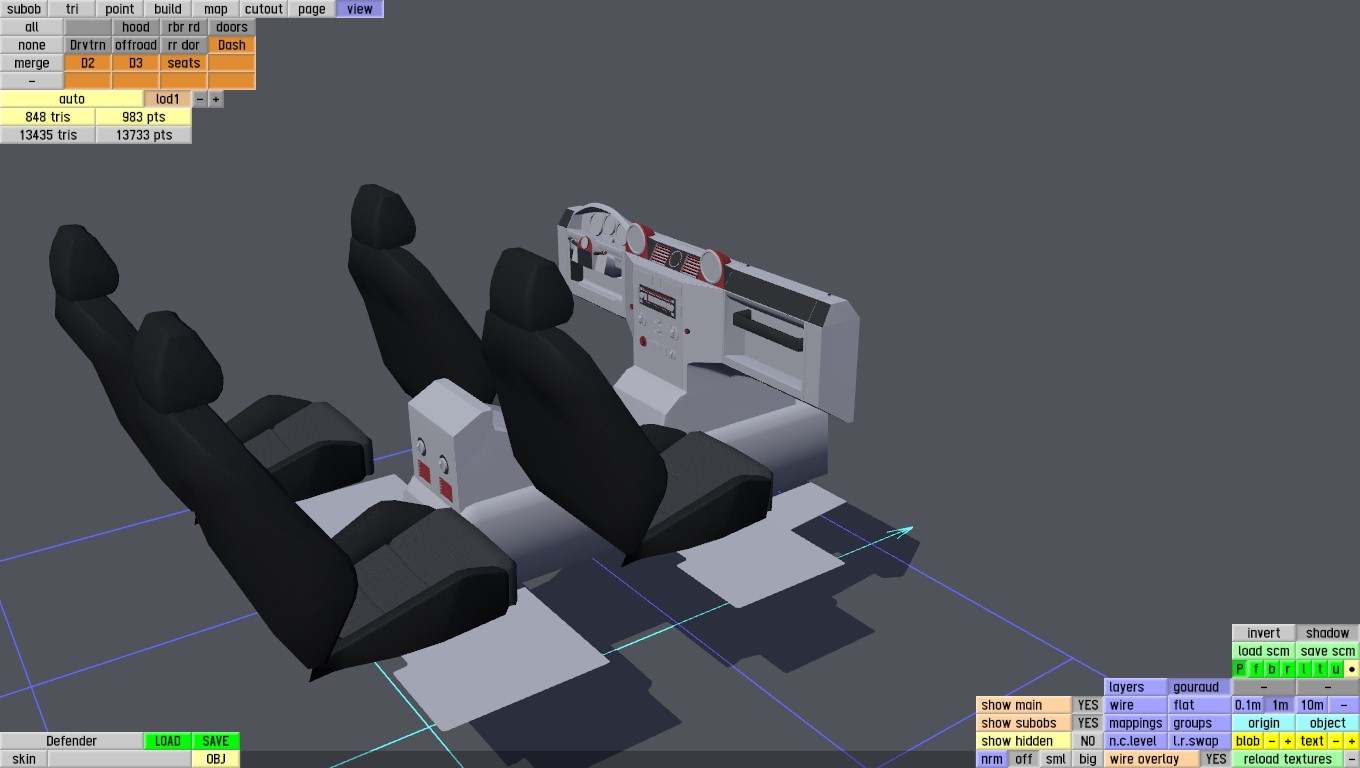The width and height of the screenshot is (1360, 768).
Task: Switch to the build tab
Action: (x=168, y=9)
